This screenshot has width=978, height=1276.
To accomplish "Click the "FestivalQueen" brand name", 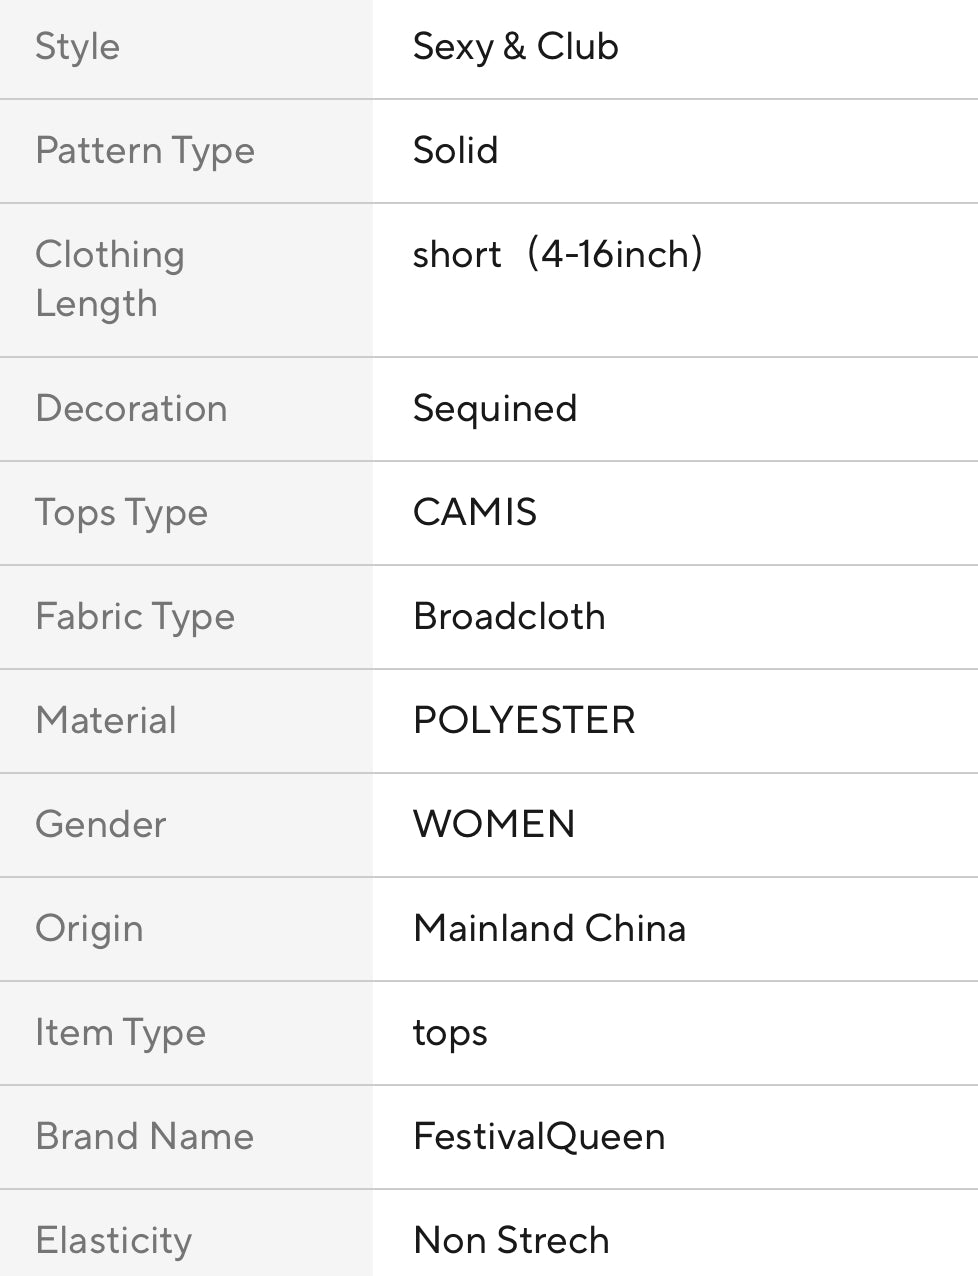I will pos(539,1137).
